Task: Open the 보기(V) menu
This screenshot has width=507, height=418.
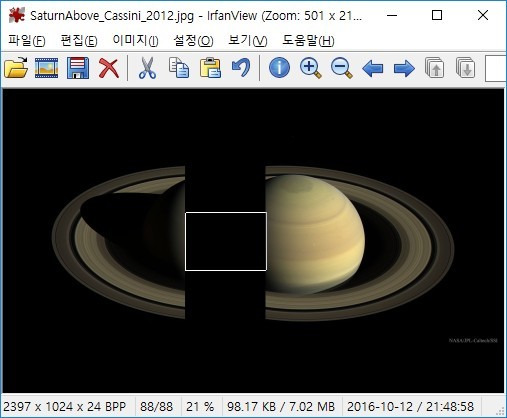Action: click(248, 41)
